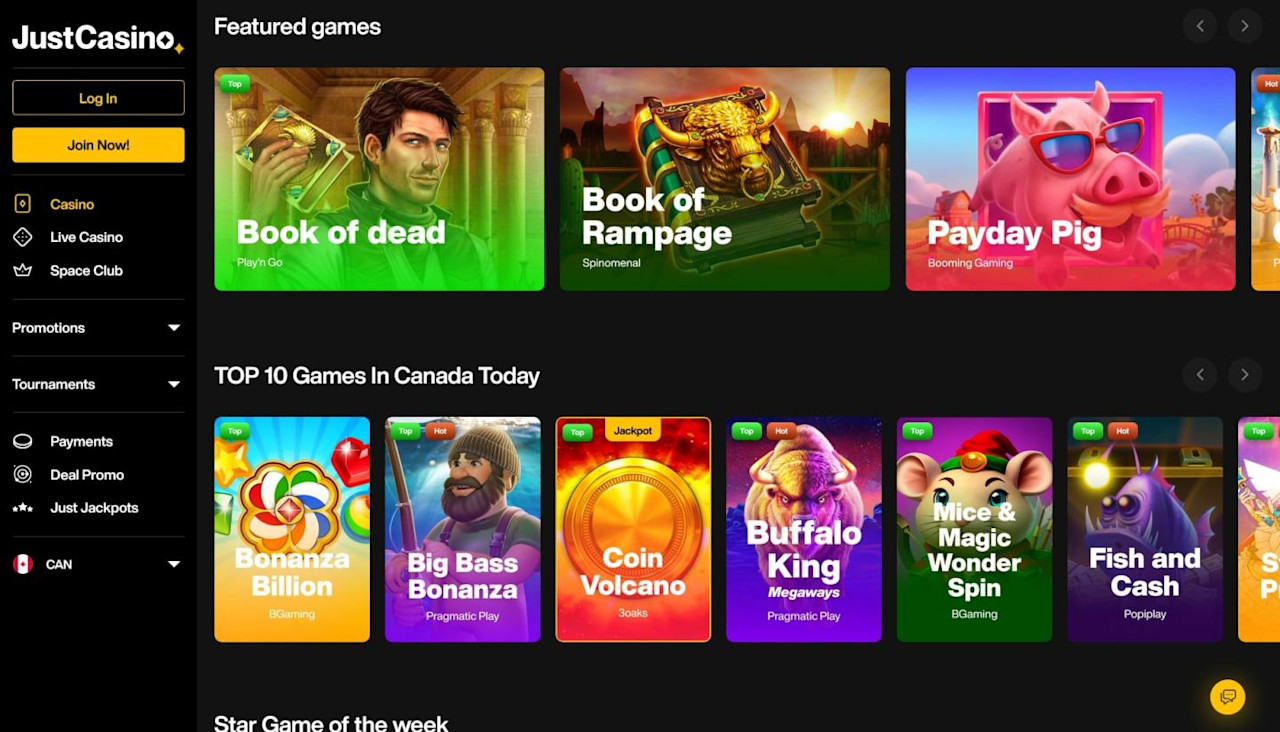Expand the Promotions menu
The width and height of the screenshot is (1280, 732).
(x=98, y=328)
